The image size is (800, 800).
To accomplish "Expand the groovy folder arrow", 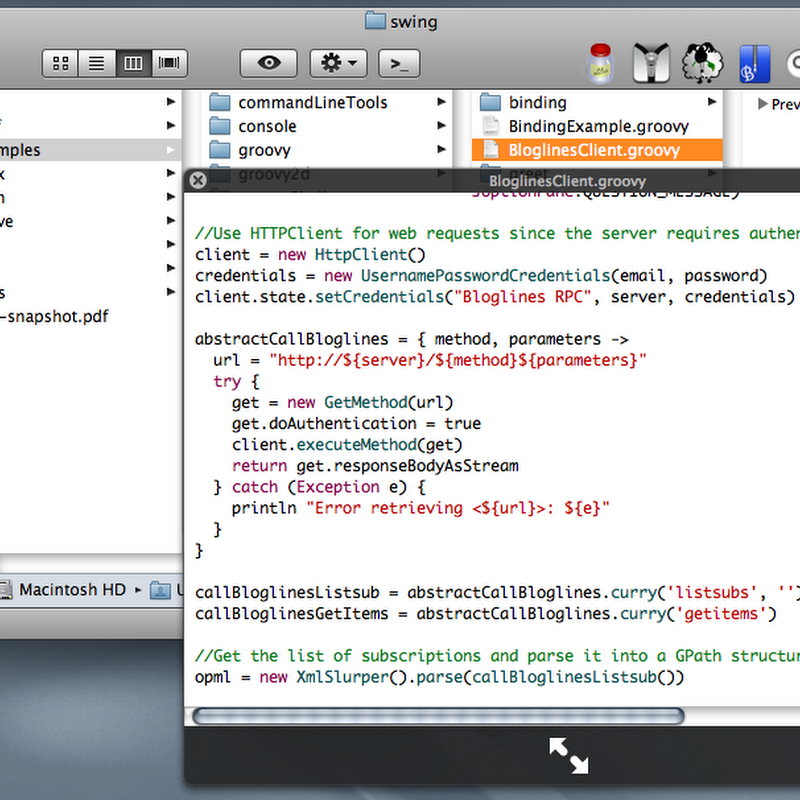I will coord(441,149).
